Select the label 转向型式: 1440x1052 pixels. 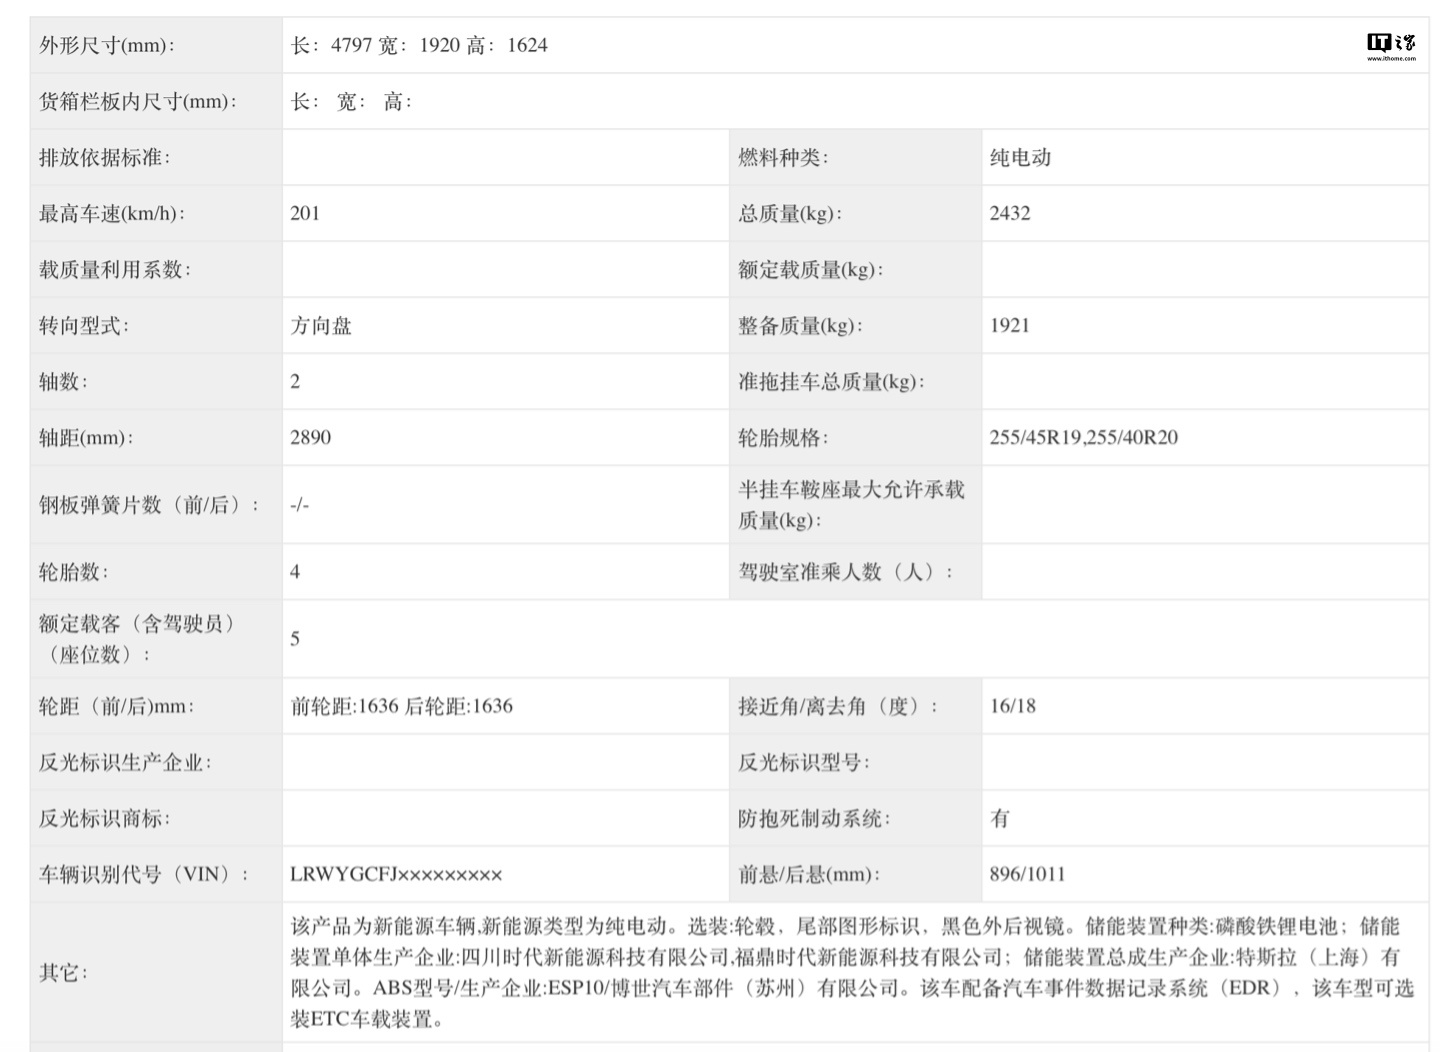tap(84, 325)
